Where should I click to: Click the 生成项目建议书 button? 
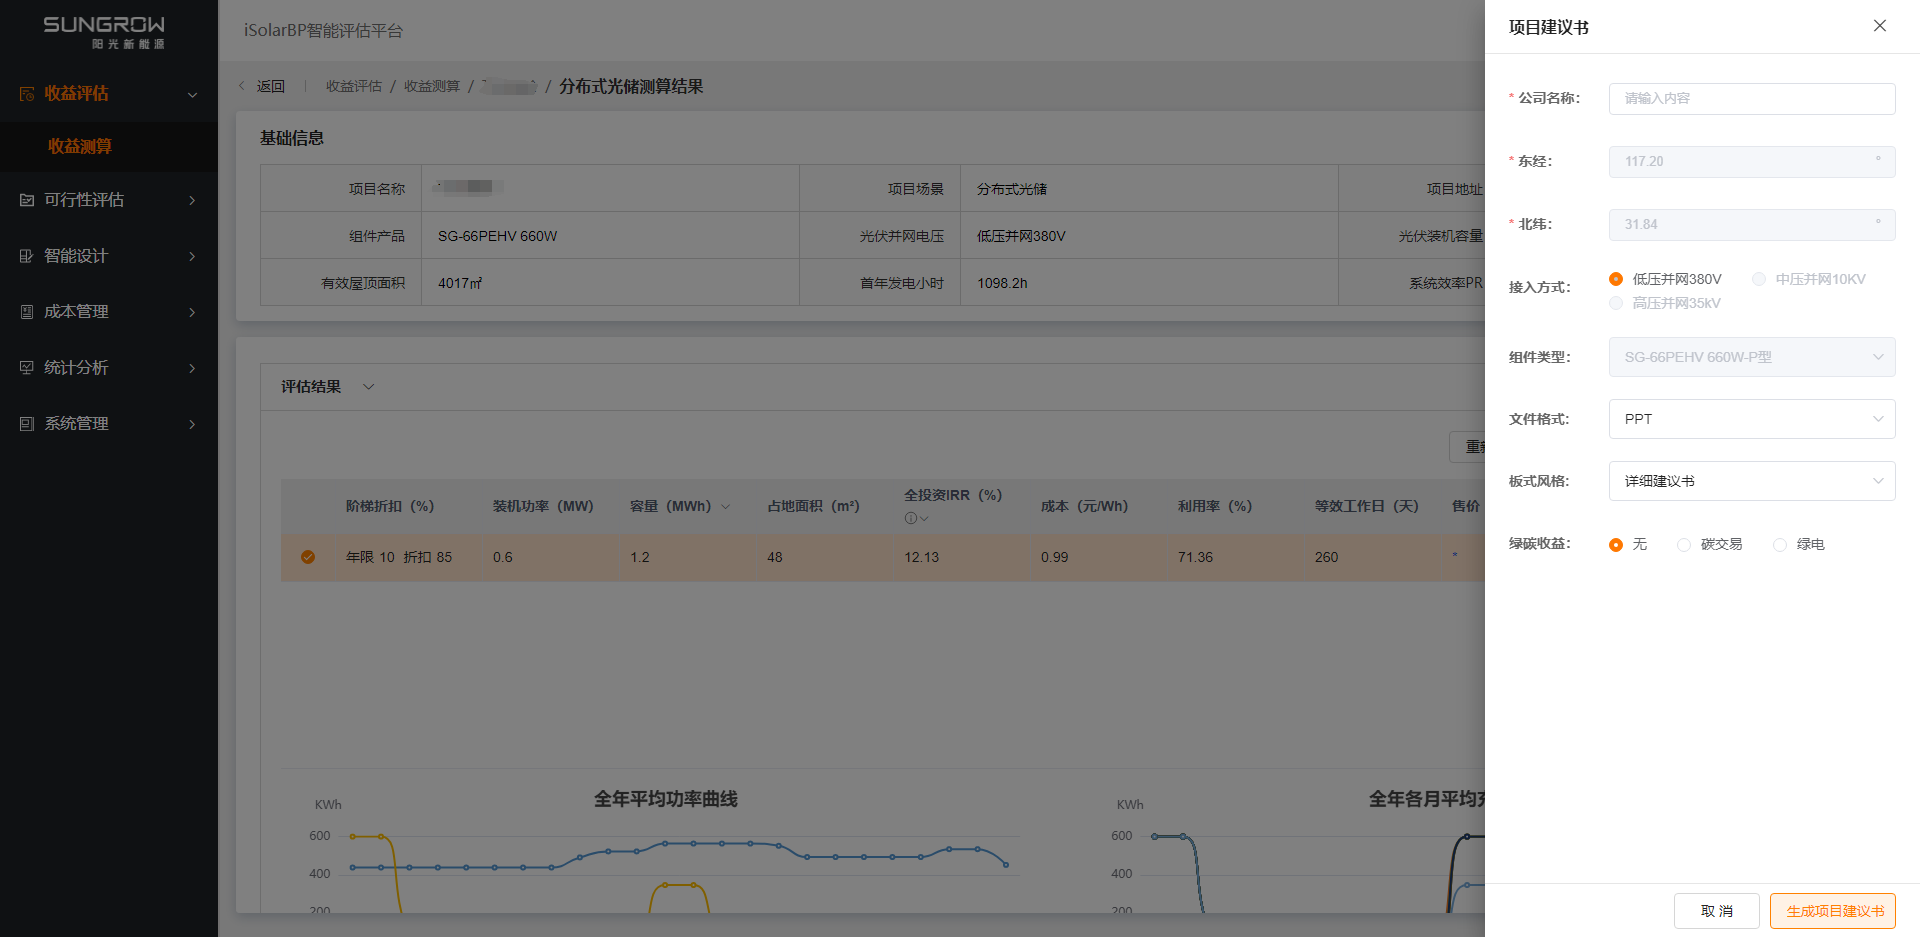(1832, 911)
